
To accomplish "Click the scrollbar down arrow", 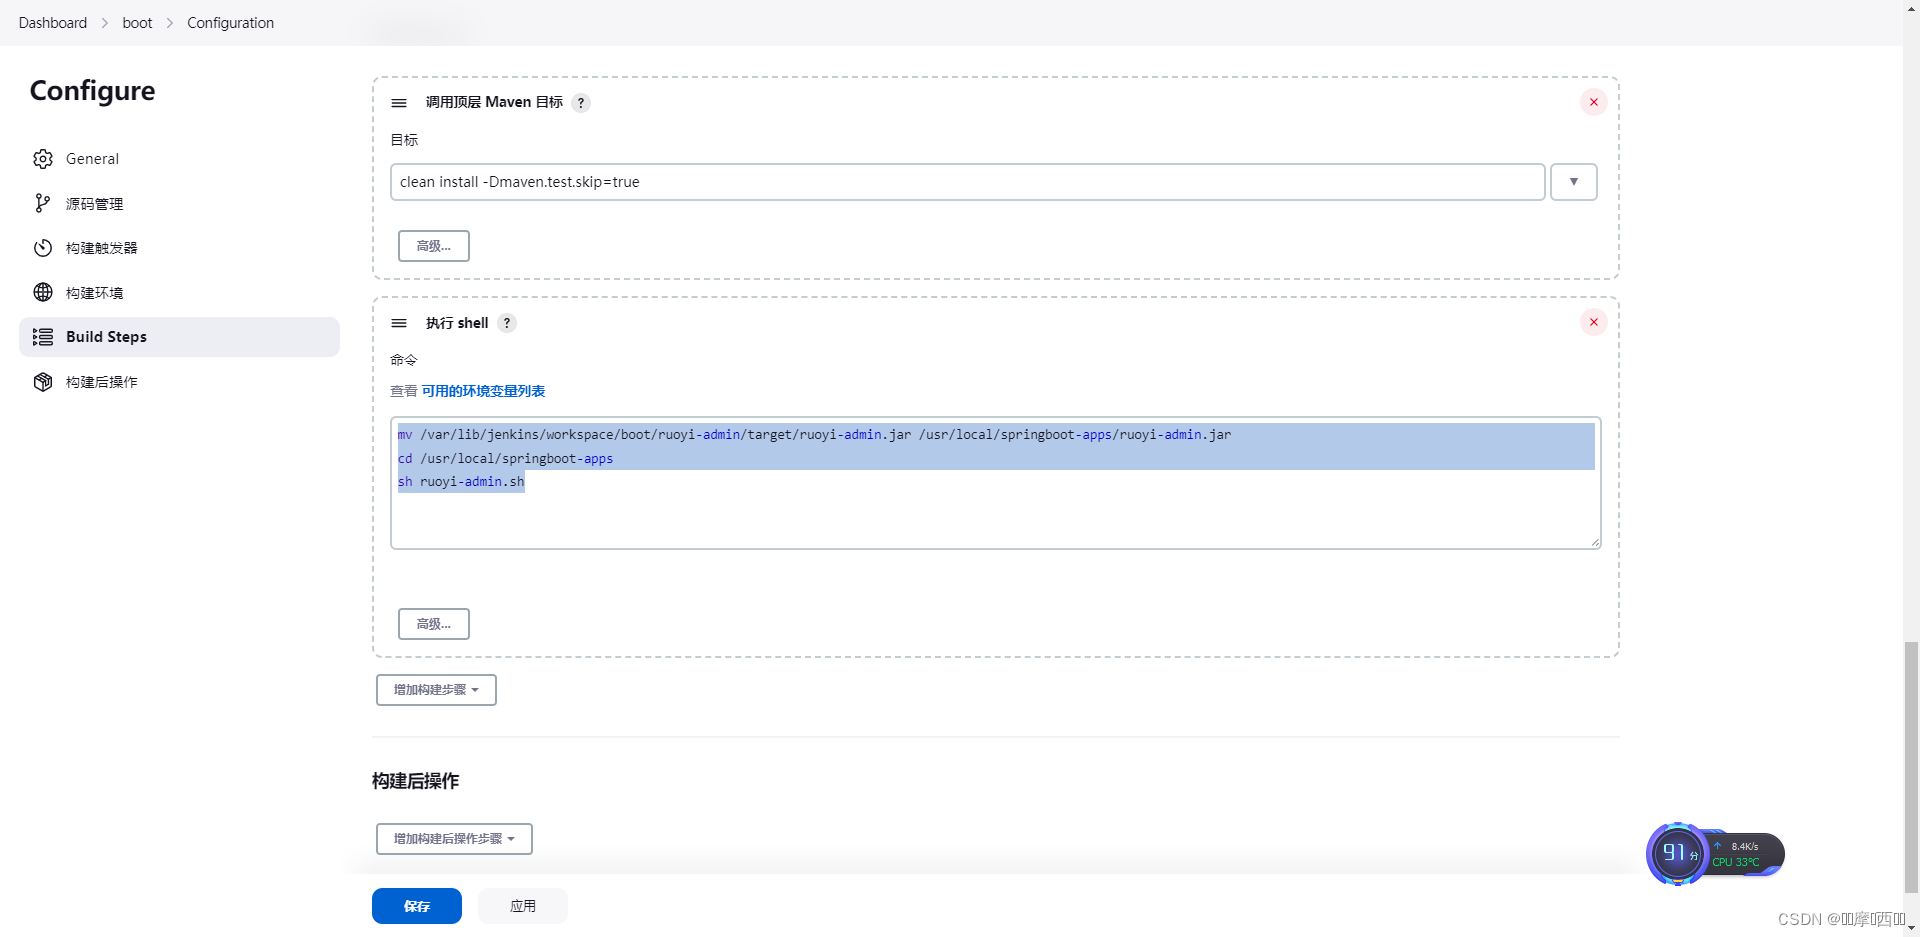I will (1911, 927).
